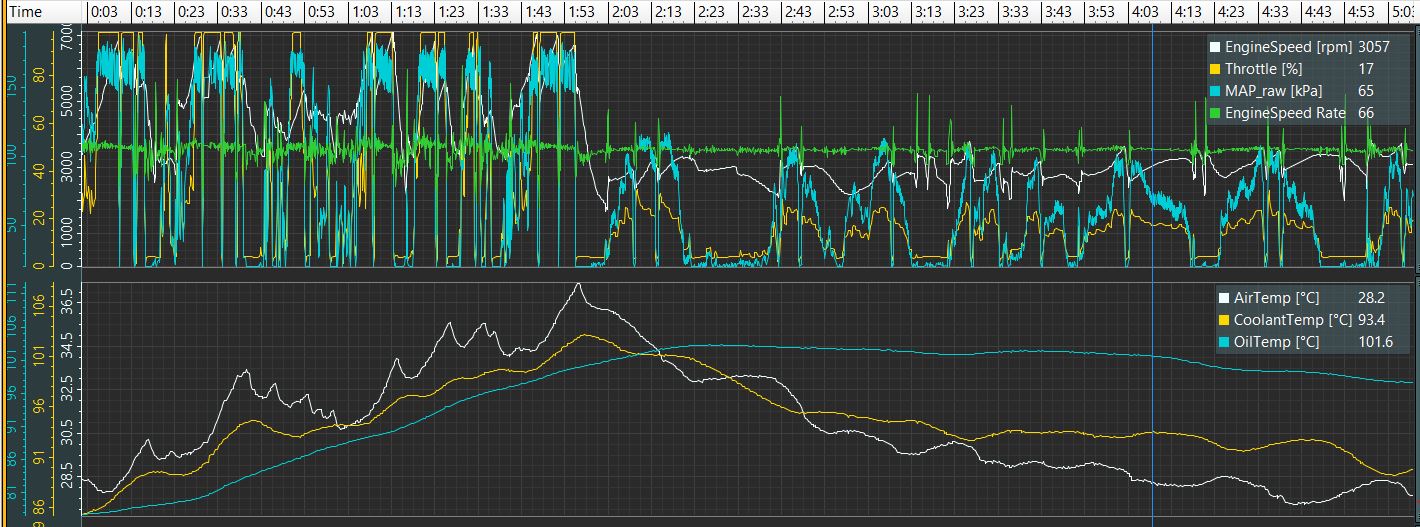The height and width of the screenshot is (527, 1420).
Task: Click the 28.5 air temperature axis label
Action: [66, 474]
